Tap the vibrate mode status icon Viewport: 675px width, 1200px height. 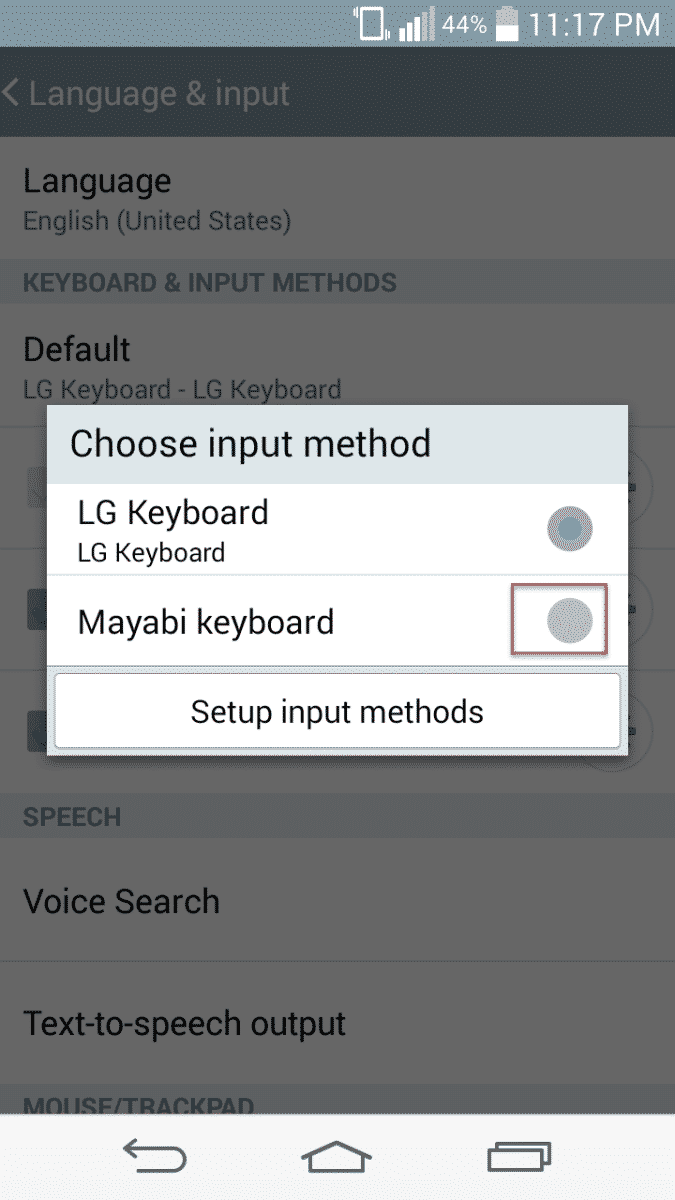(x=370, y=24)
